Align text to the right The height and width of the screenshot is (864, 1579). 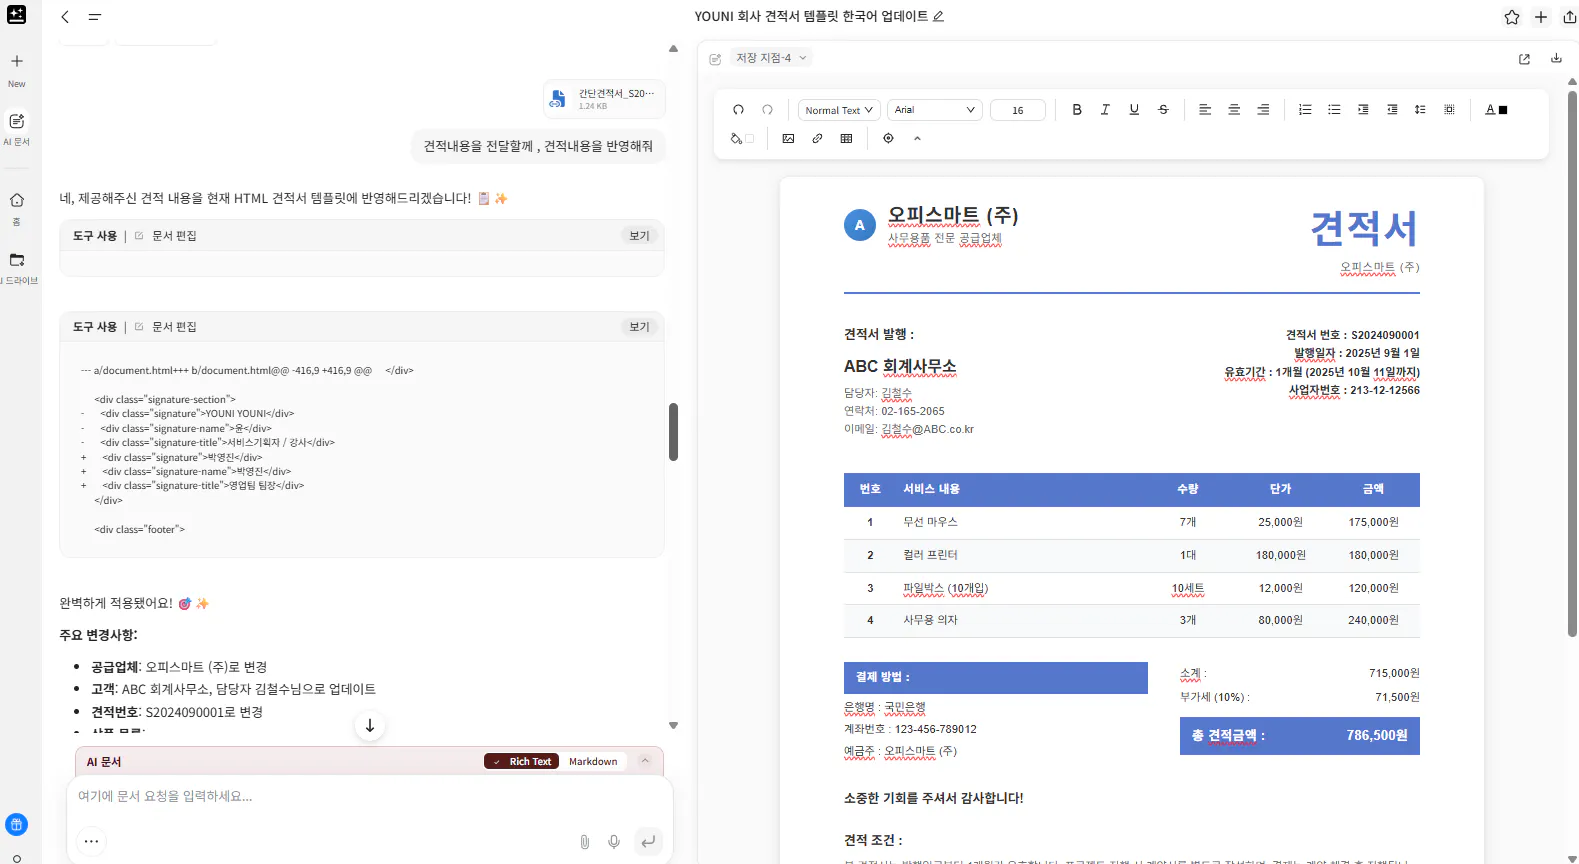1263,110
